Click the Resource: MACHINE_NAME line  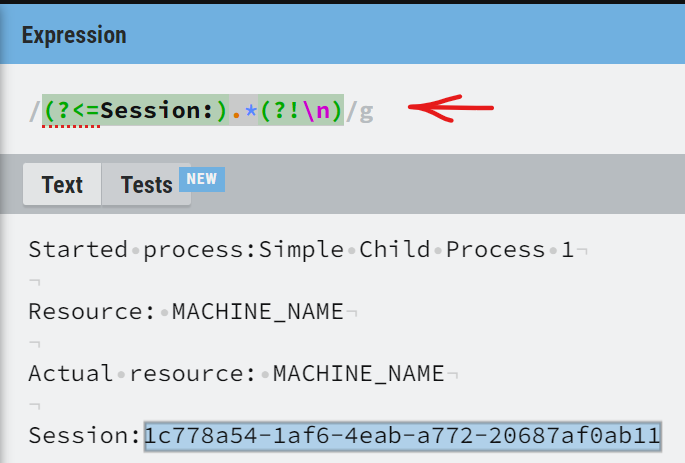click(x=185, y=312)
